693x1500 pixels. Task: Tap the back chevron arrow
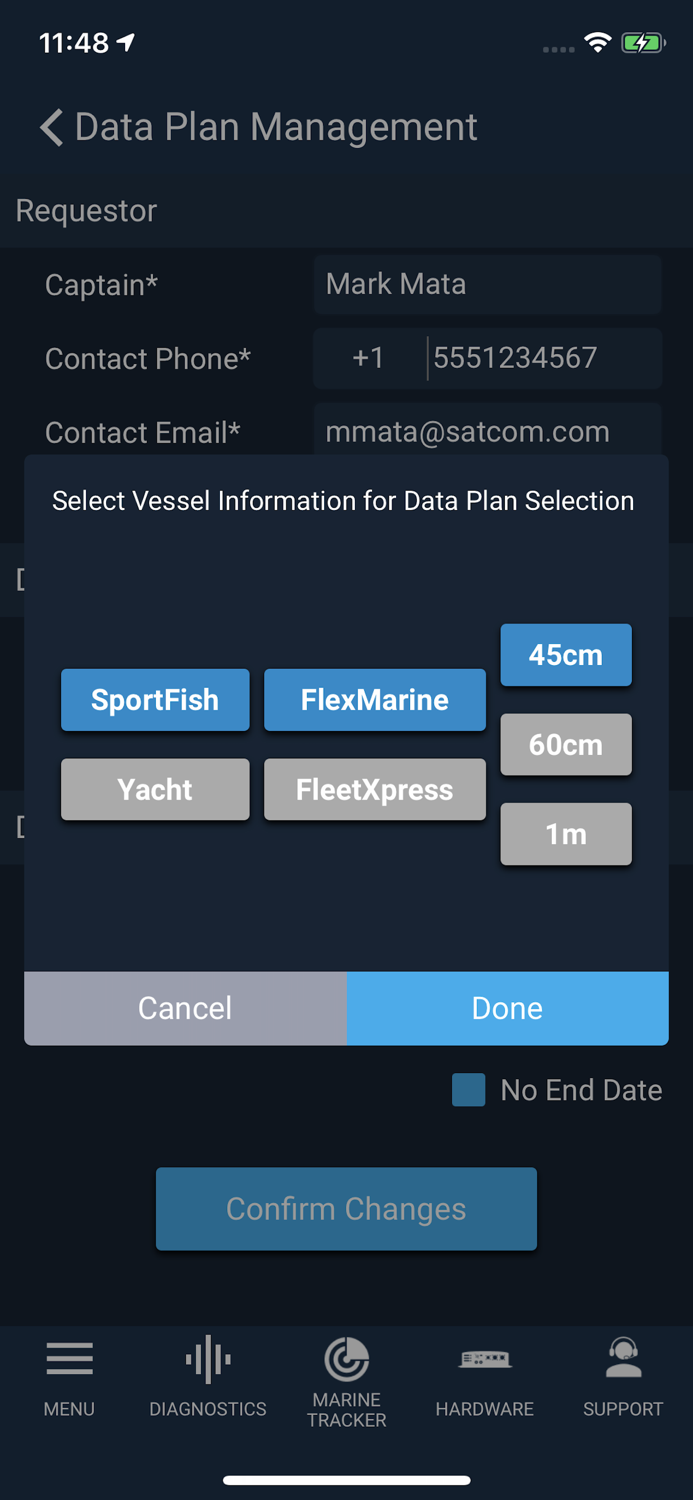(52, 128)
